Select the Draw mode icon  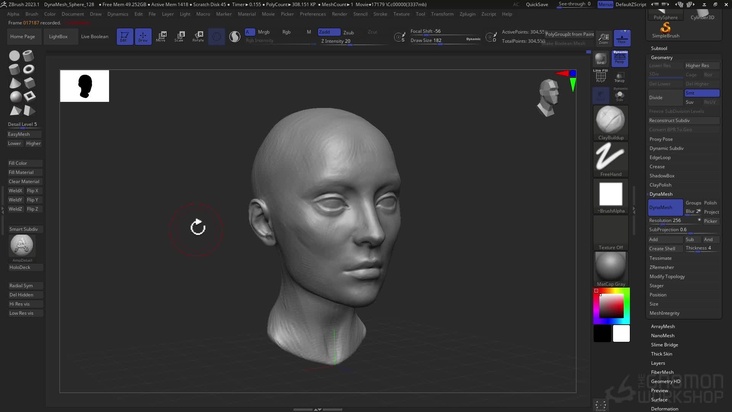pyautogui.click(x=143, y=36)
